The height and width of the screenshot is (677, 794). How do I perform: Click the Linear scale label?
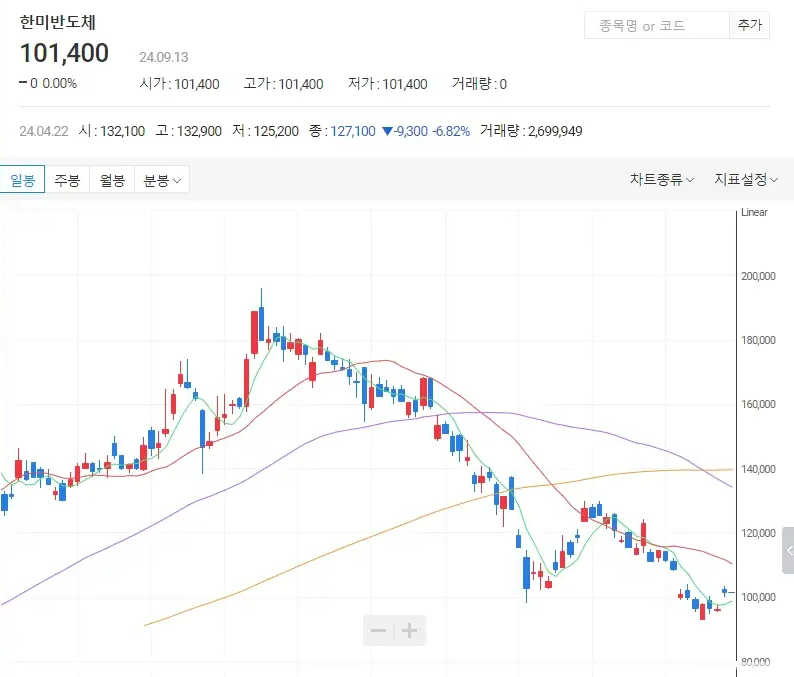[x=754, y=212]
